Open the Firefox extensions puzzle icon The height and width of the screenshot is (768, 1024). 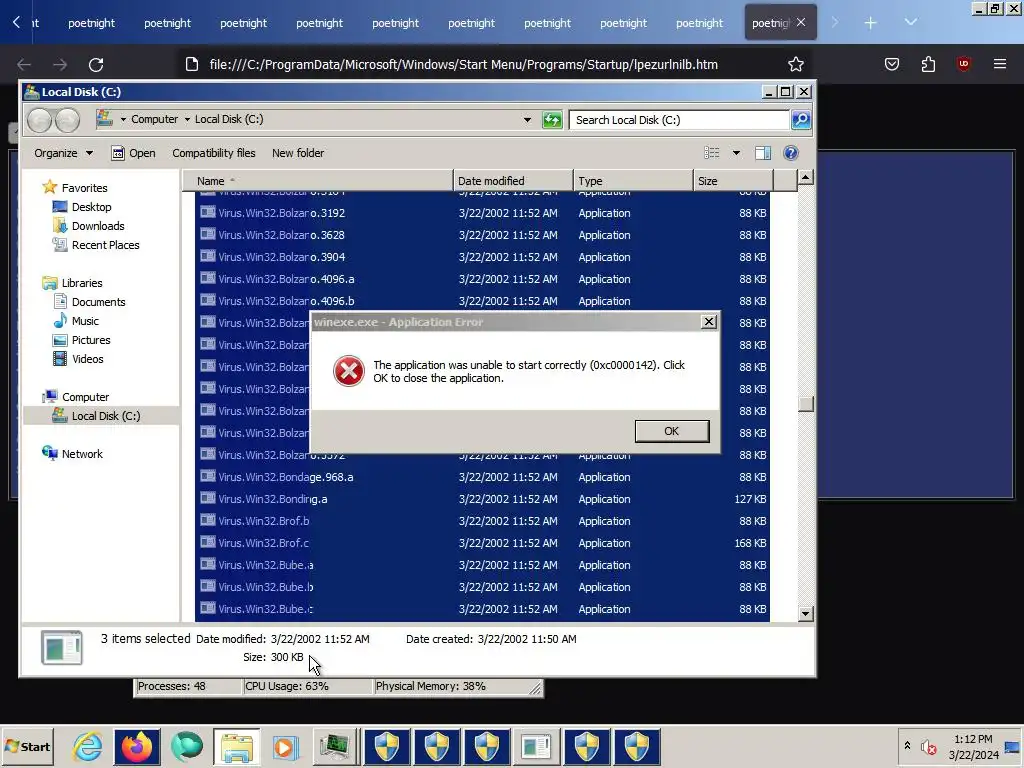coord(928,64)
